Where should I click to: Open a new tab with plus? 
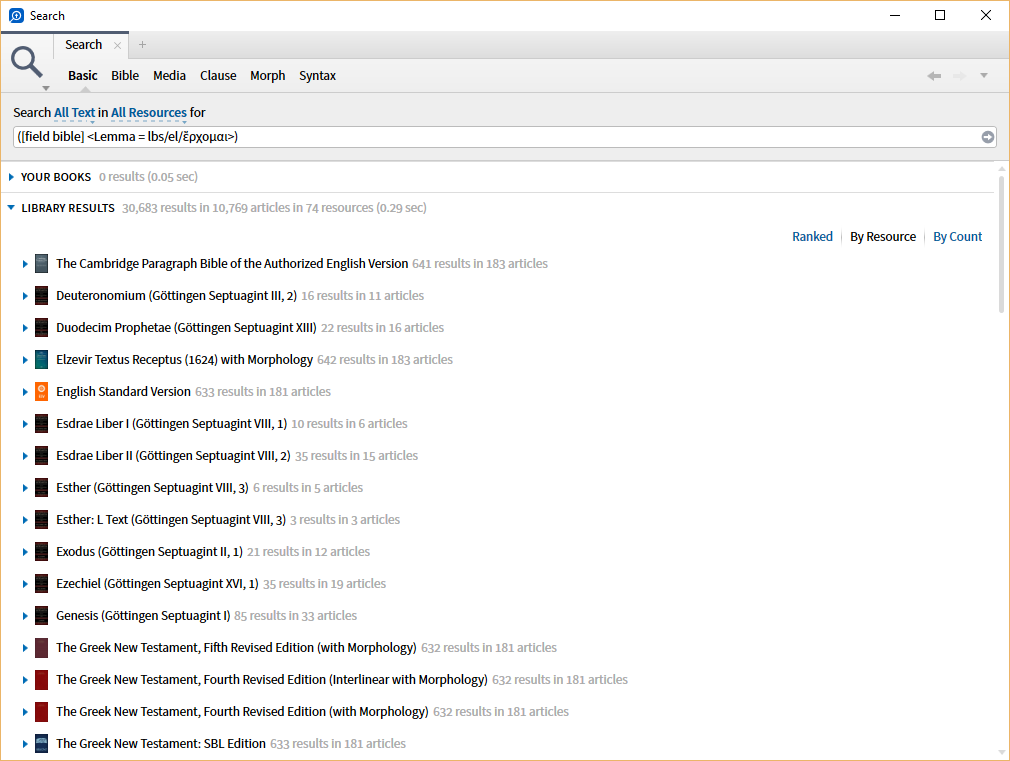142,44
